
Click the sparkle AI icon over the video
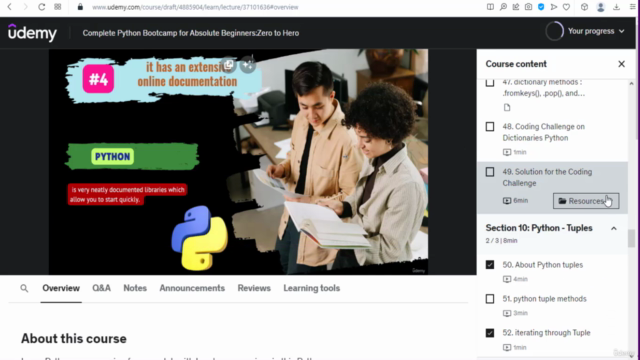click(x=248, y=64)
